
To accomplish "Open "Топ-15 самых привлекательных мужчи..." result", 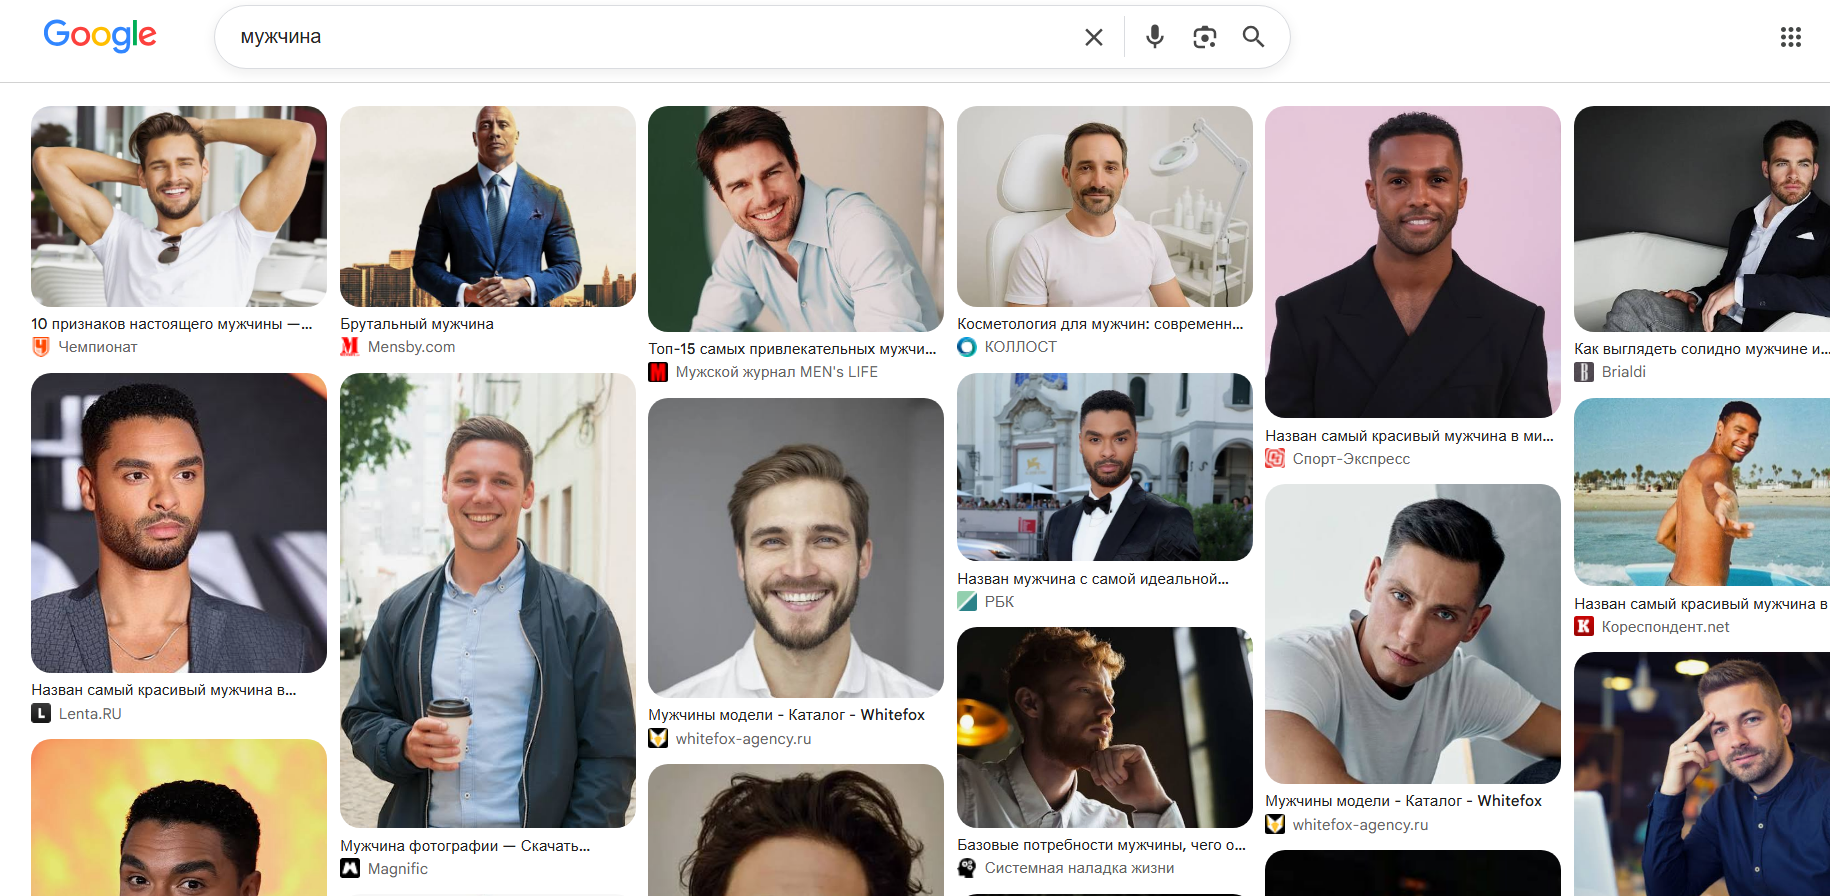I will pyautogui.click(x=792, y=349).
